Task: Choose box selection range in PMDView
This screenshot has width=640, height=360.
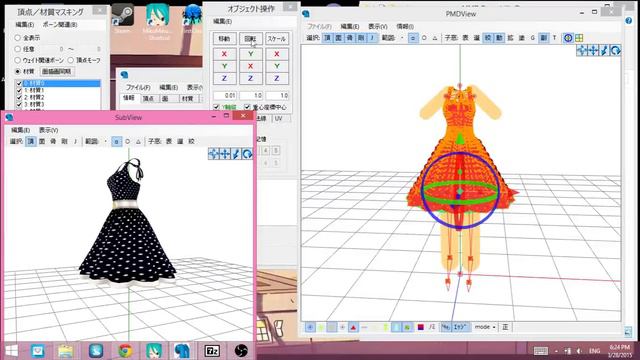Action: click(413, 38)
